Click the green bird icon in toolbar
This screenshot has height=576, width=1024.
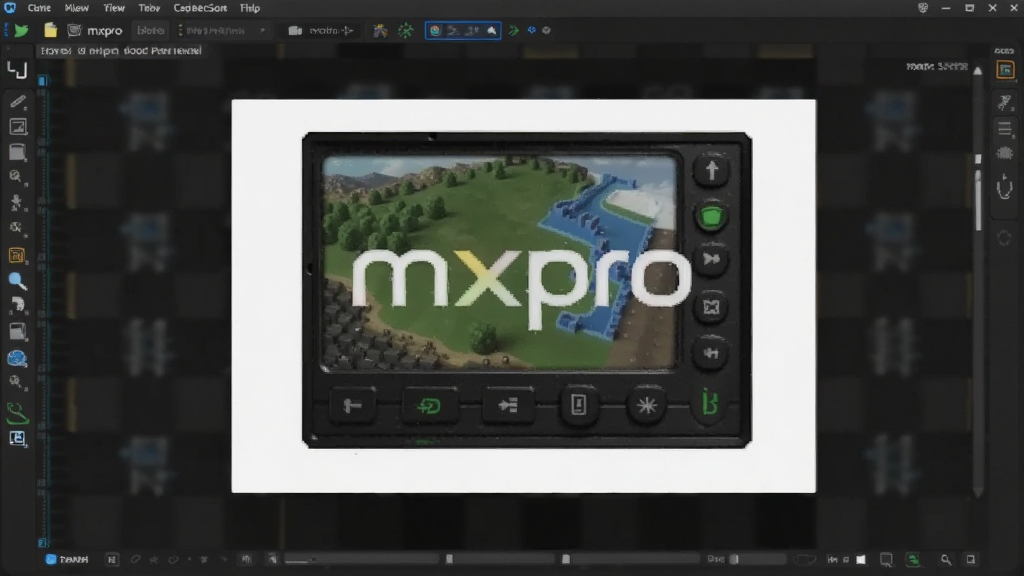(22, 31)
